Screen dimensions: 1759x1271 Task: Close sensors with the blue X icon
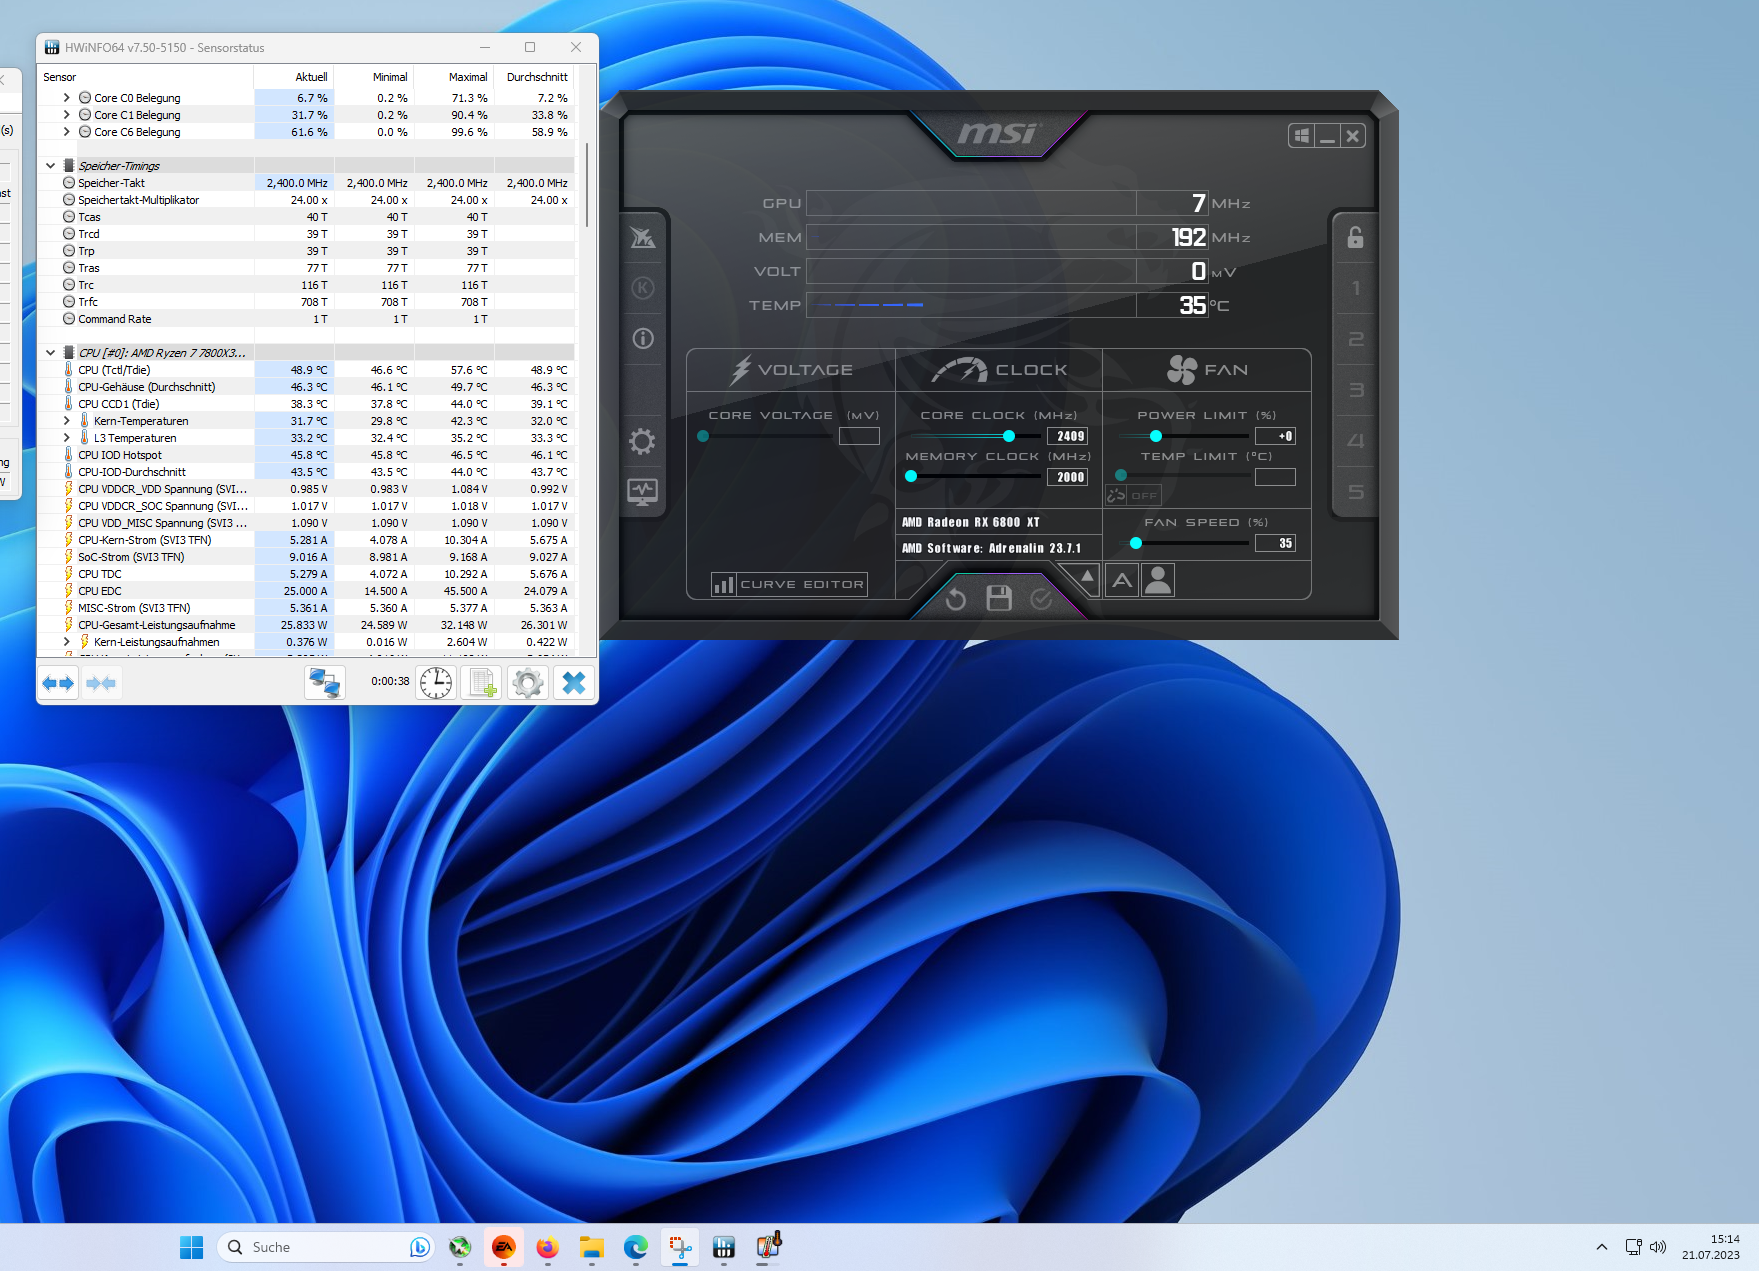(574, 683)
